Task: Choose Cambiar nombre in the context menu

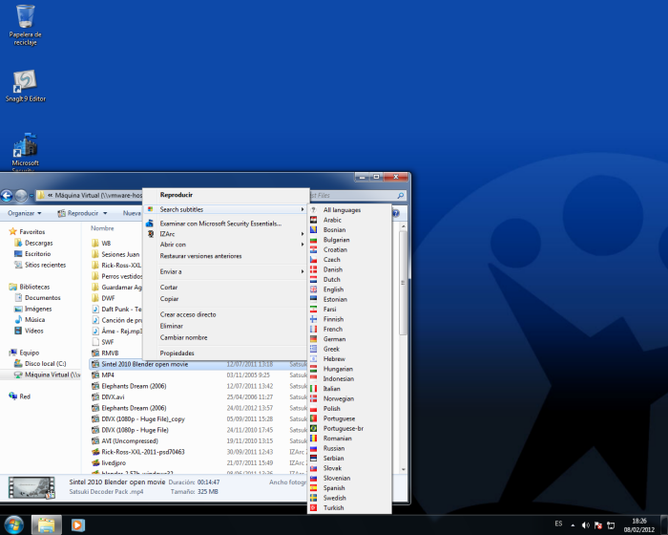Action: pyautogui.click(x=226, y=337)
